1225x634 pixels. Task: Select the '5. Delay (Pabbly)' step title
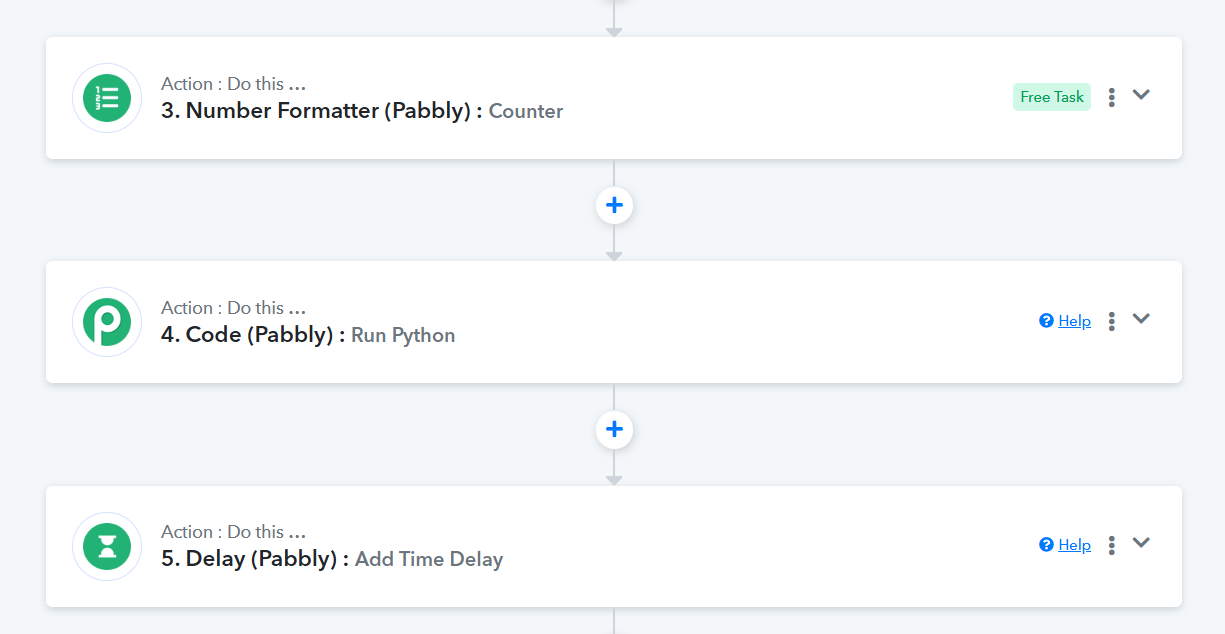pos(256,559)
